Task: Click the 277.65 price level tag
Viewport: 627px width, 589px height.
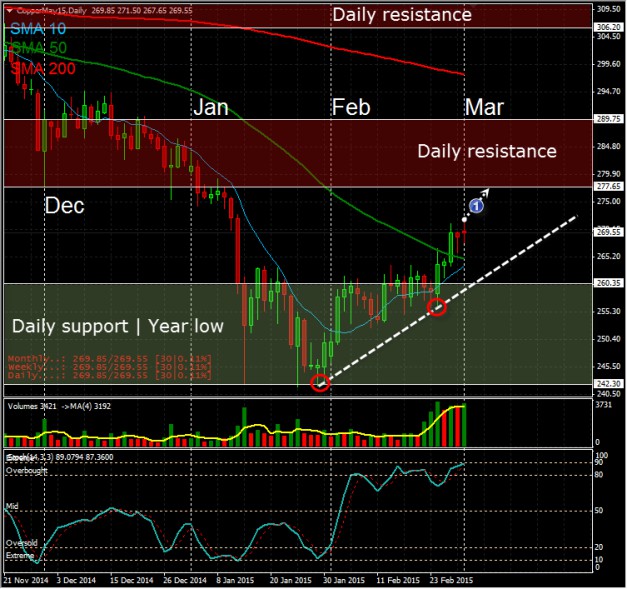Action: 608,186
